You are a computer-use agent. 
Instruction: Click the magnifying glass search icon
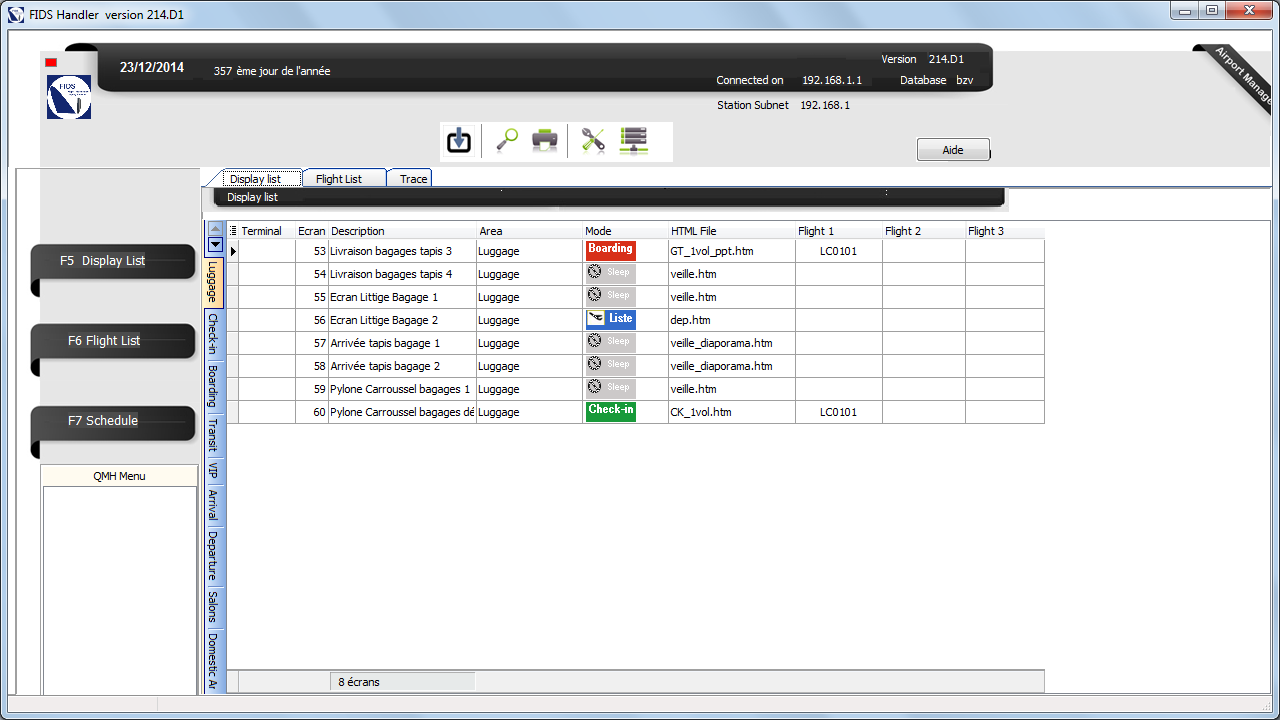coord(506,141)
